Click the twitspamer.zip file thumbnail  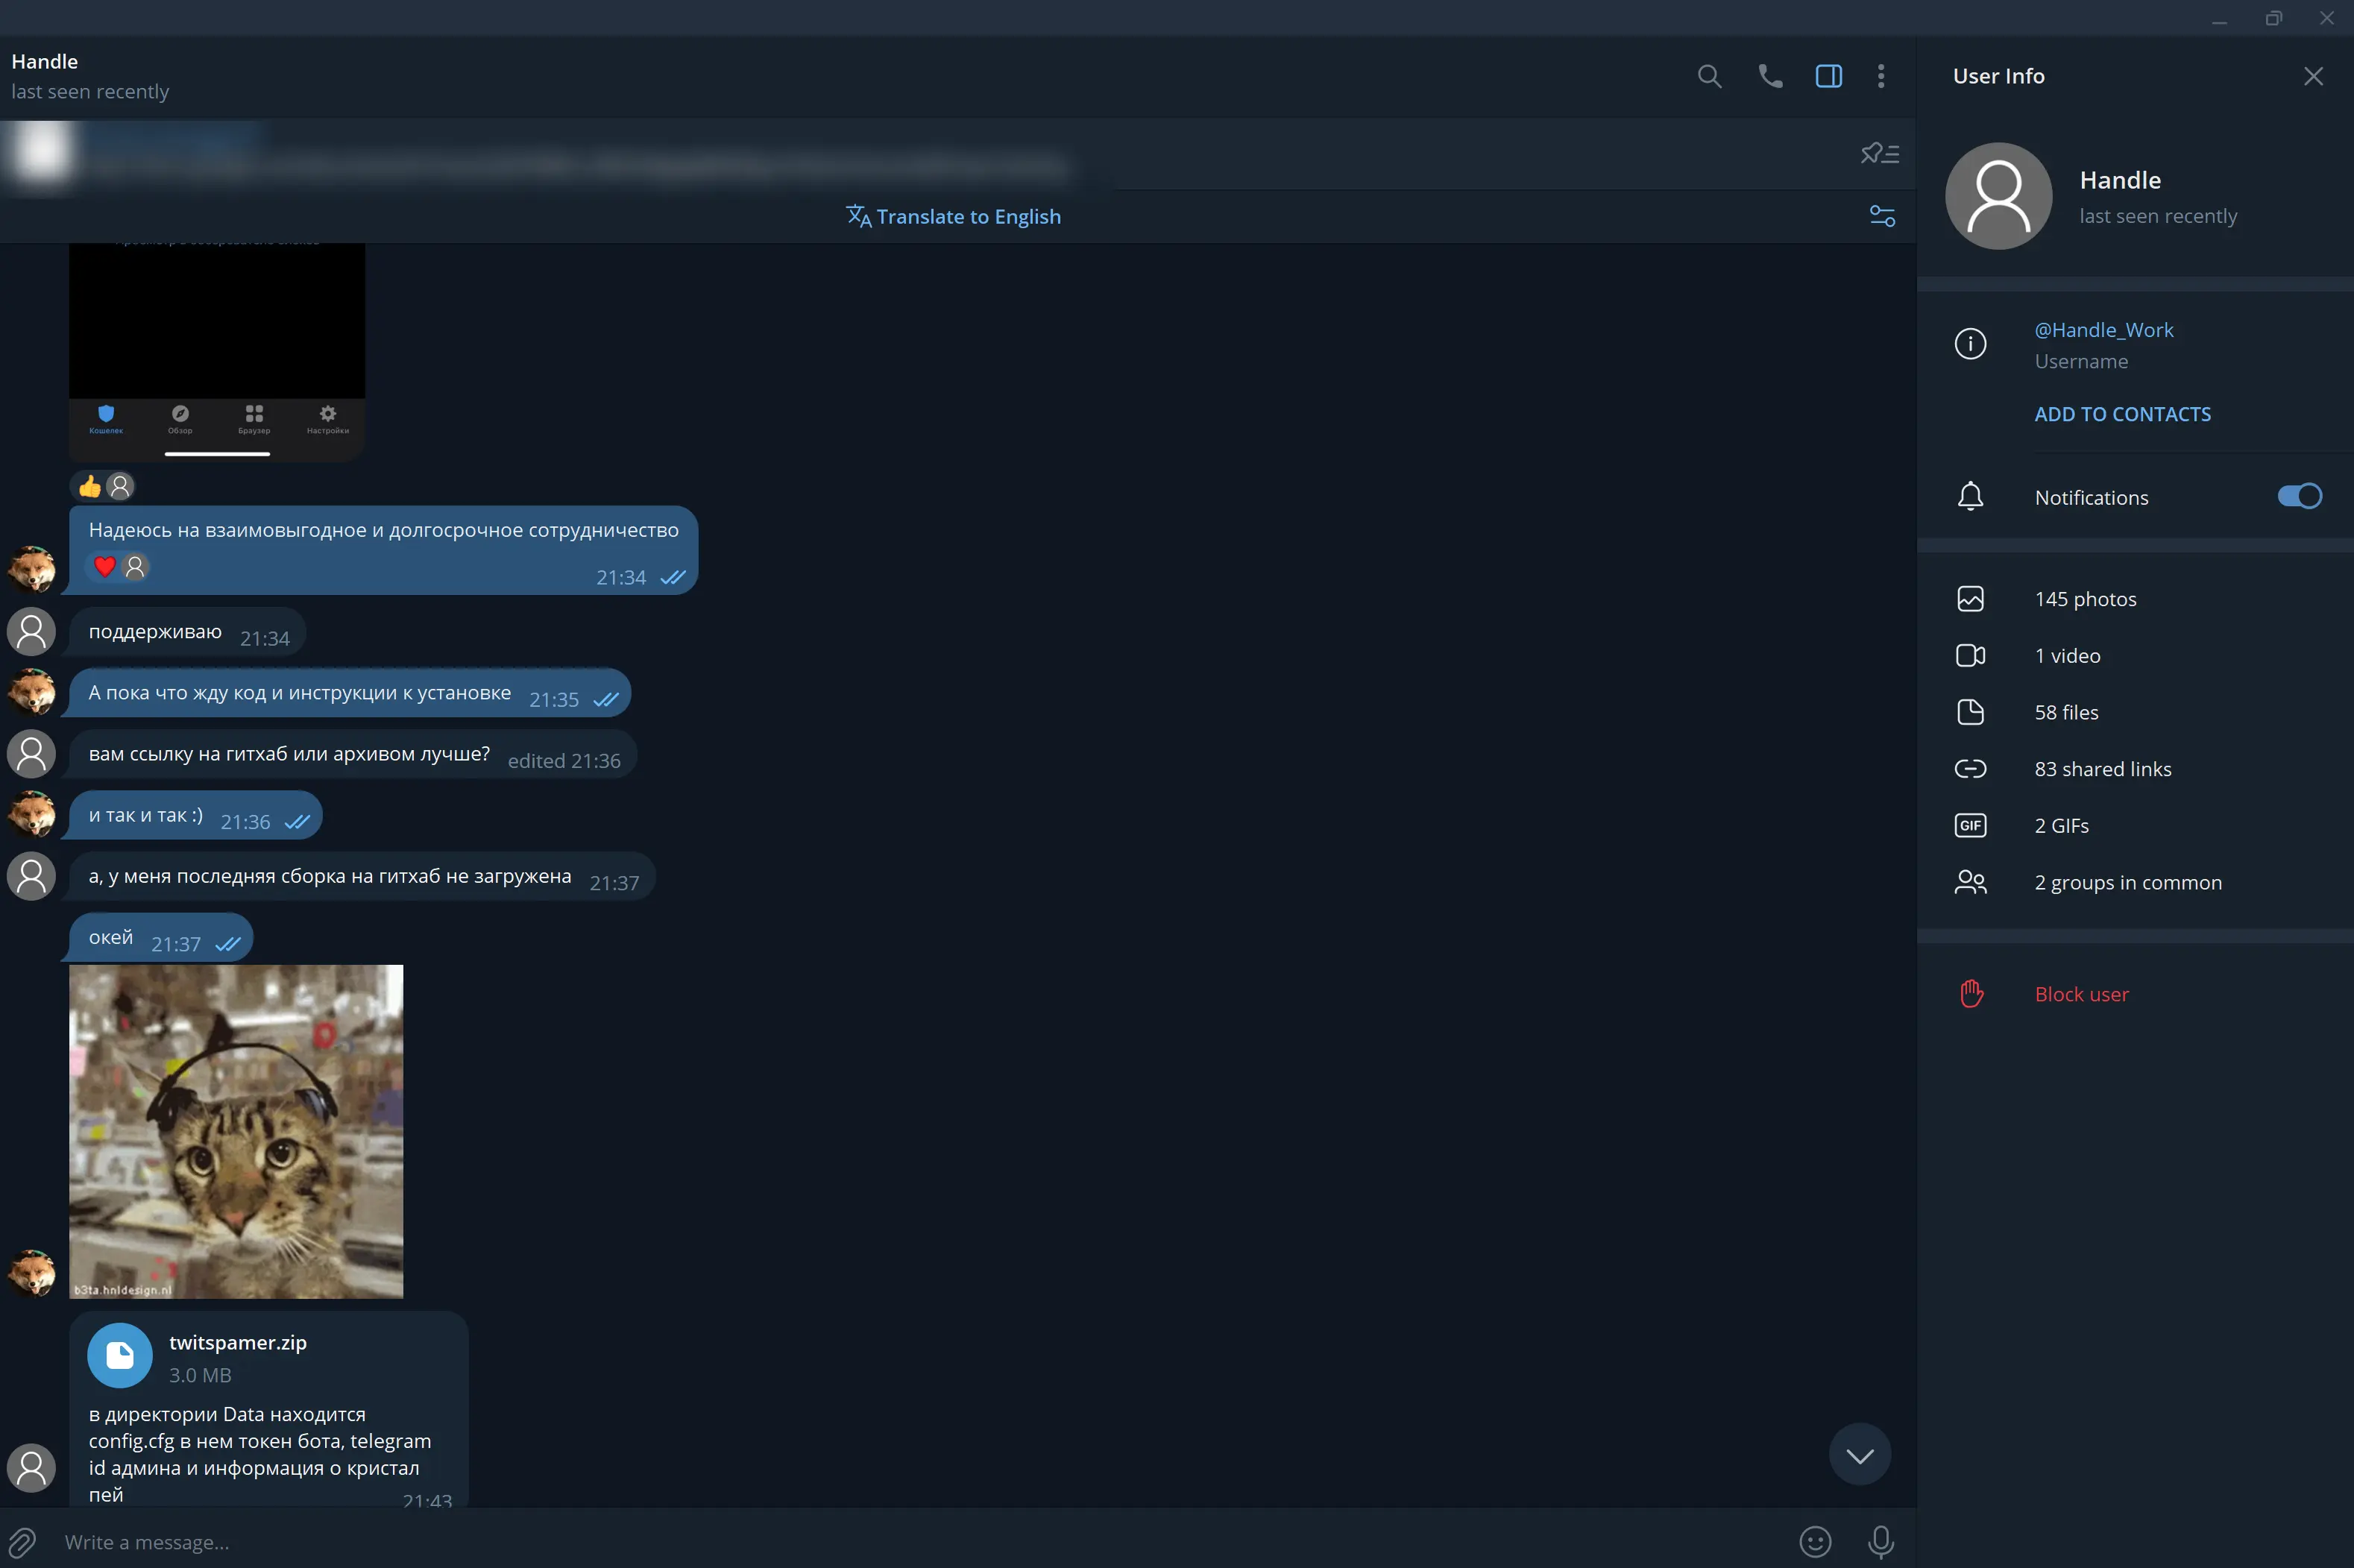point(119,1356)
